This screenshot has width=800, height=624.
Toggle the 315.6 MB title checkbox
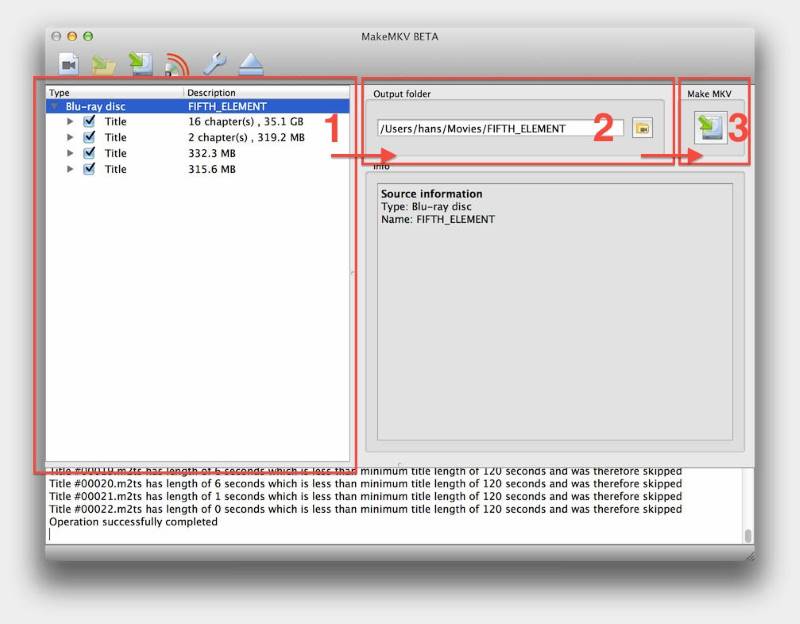(89, 169)
